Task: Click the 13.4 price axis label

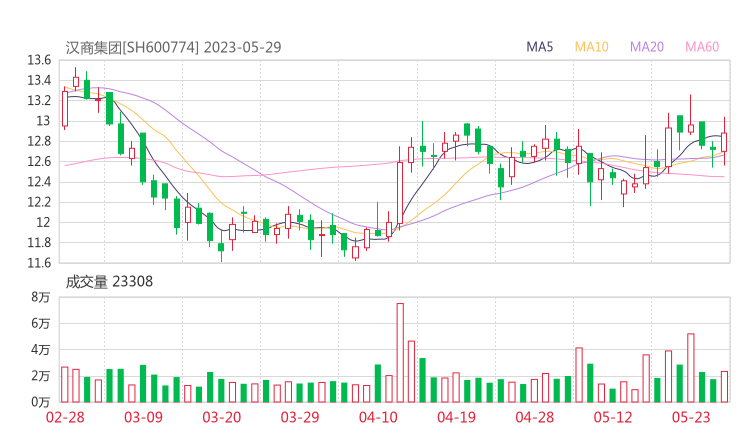Action: click(39, 81)
